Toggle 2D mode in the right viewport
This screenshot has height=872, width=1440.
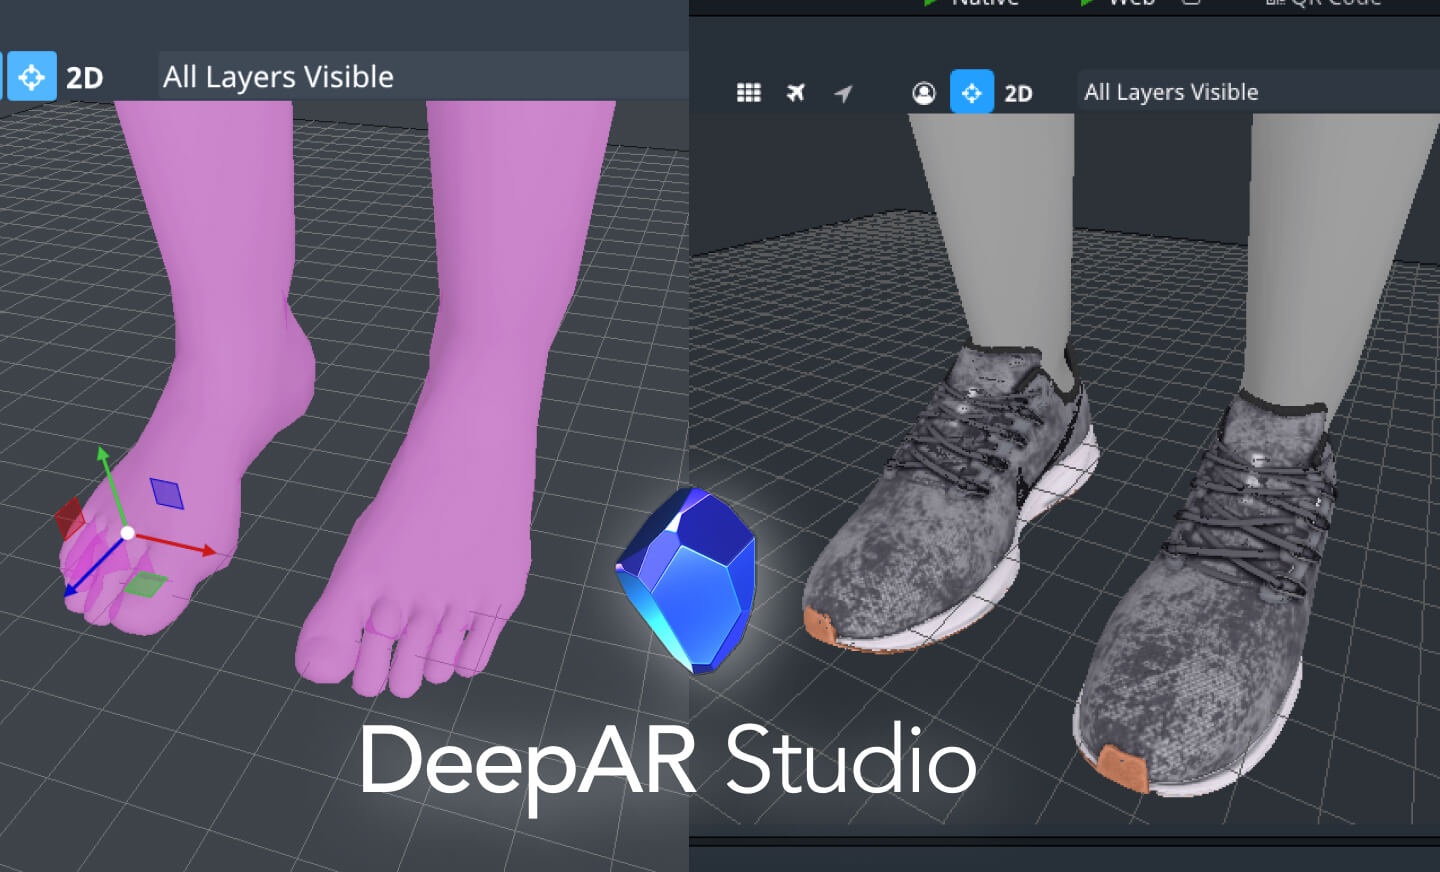[x=1020, y=92]
